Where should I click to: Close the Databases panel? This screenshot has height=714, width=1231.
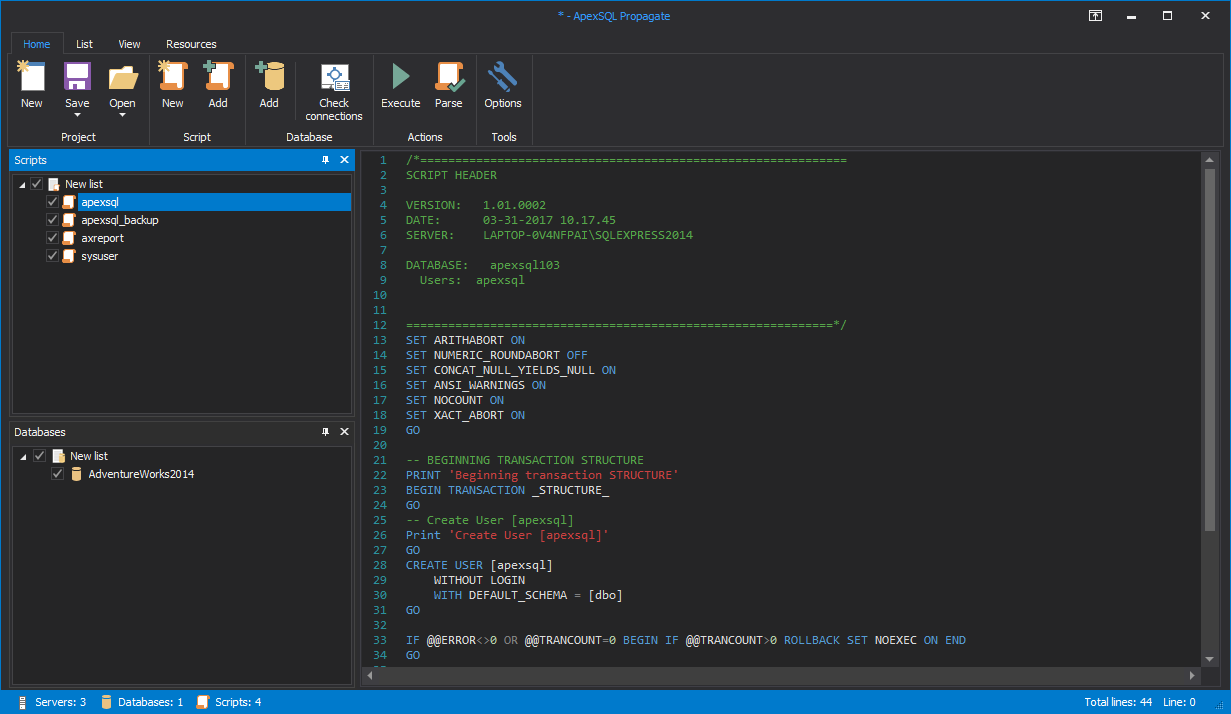tap(344, 431)
